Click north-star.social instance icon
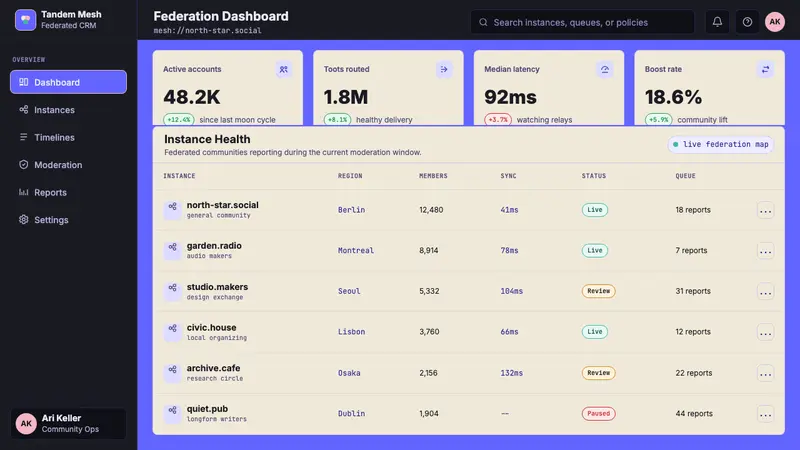The image size is (800, 450). tap(172, 209)
